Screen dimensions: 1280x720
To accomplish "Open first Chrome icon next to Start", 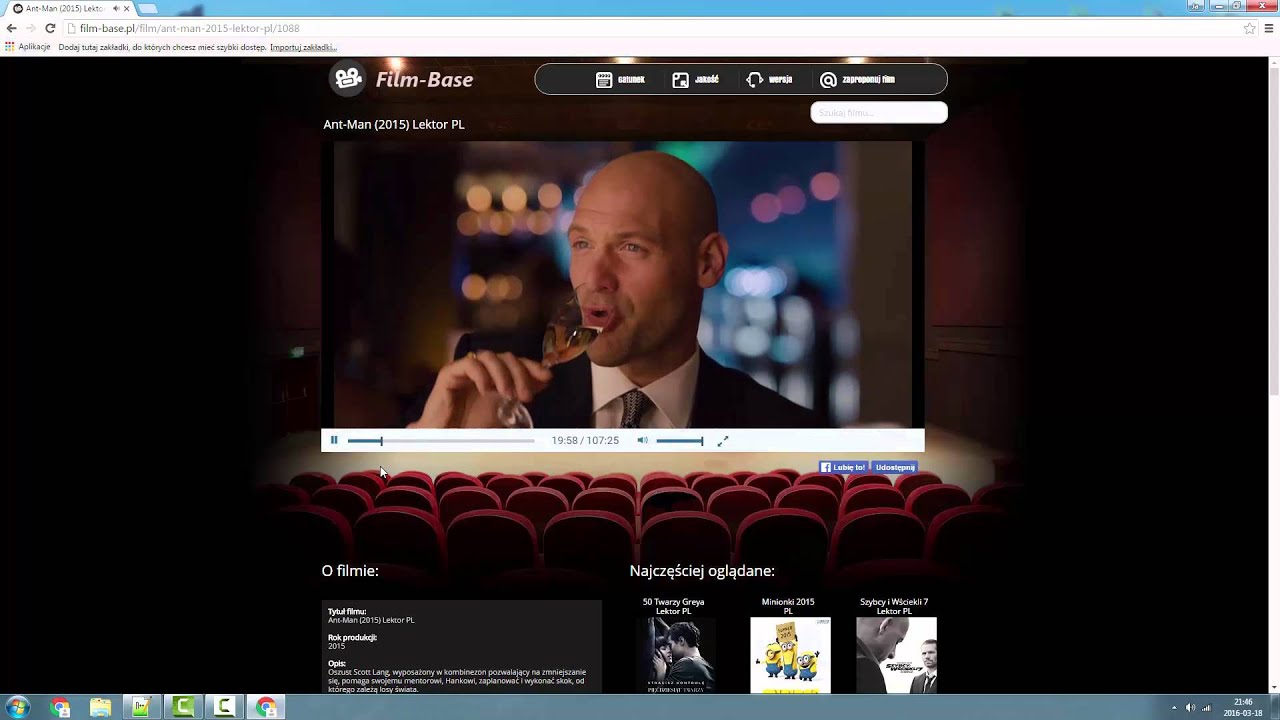I will 61,707.
